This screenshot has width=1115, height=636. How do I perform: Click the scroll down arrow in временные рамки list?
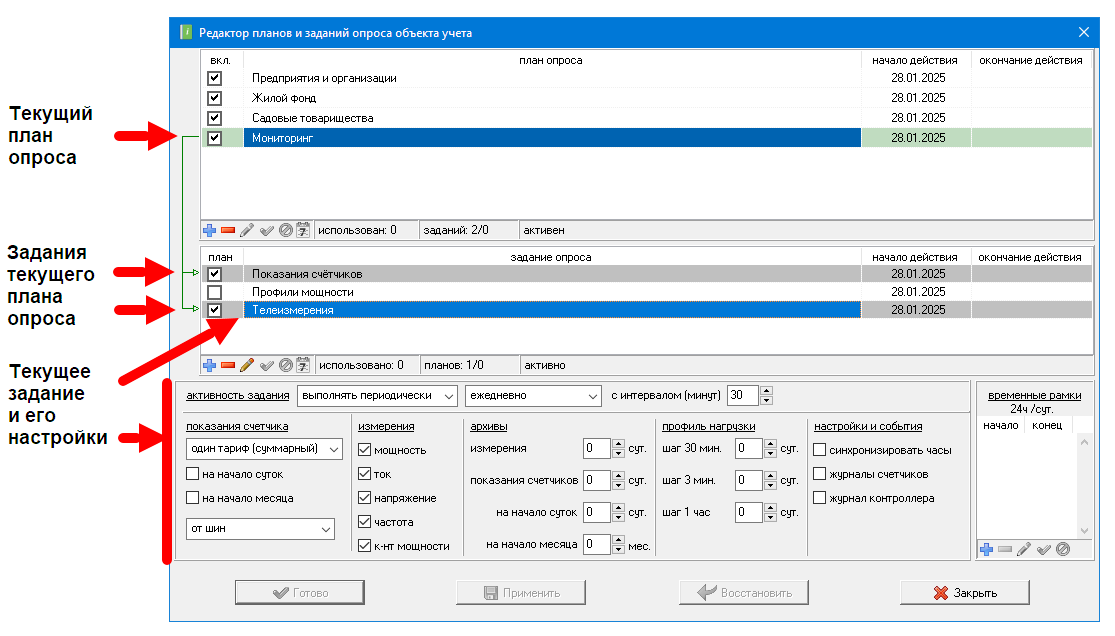[x=1084, y=531]
